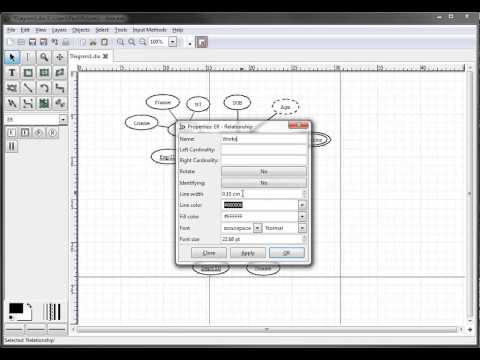Screen dimensions: 480x360
Task: Open the zoom percentage dropdown arrow
Action: [172, 42]
